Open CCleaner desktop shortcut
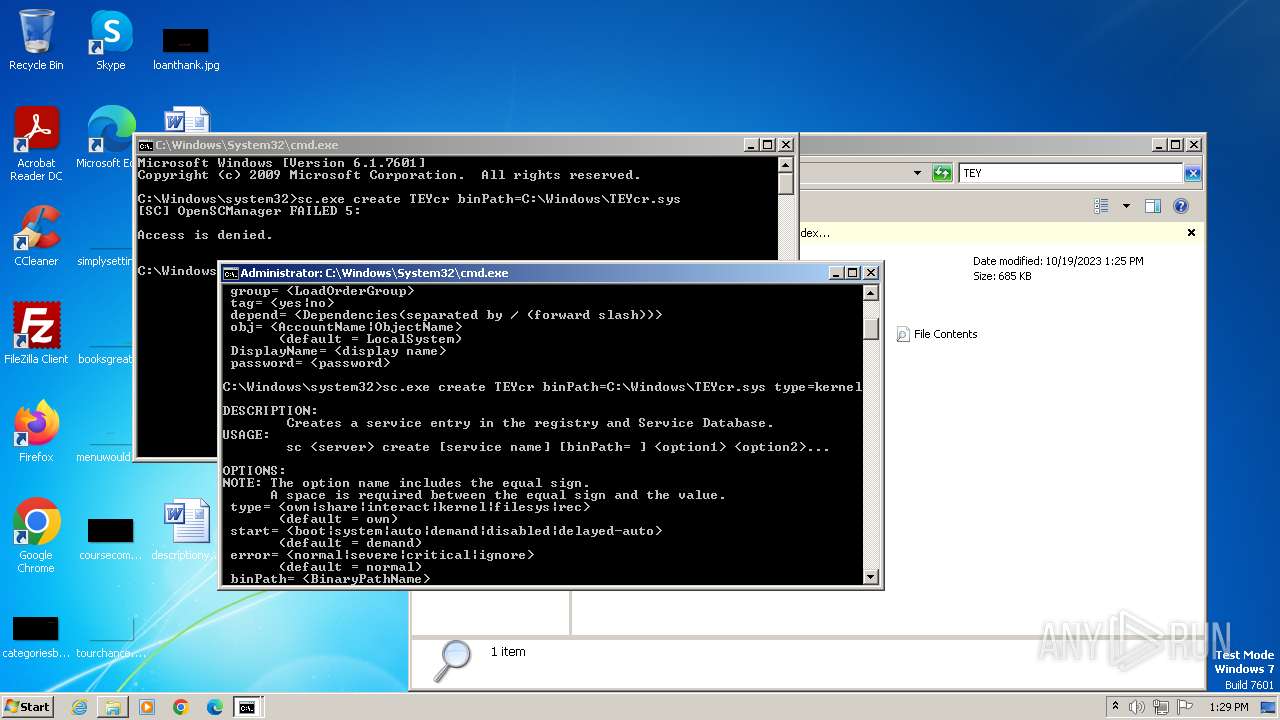This screenshot has width=1280, height=720. pos(36,236)
